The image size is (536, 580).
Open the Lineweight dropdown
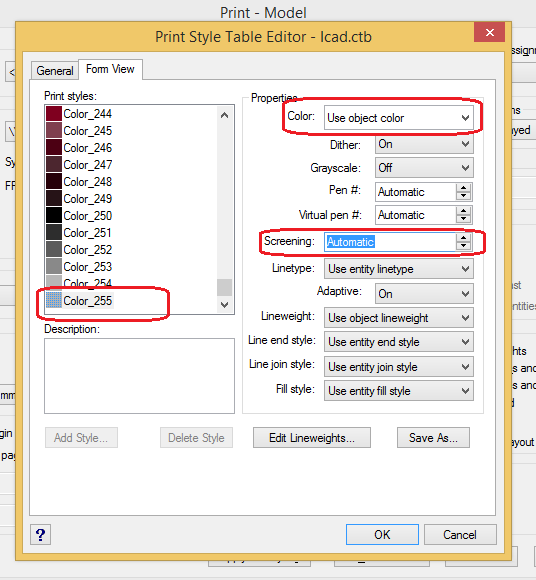pos(398,318)
